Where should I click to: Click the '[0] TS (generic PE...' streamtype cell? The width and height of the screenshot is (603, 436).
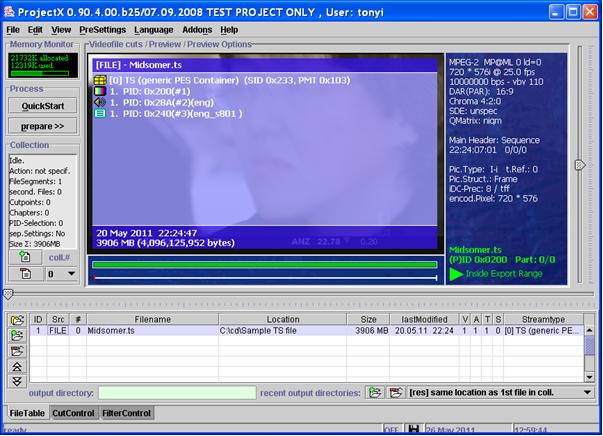point(543,331)
